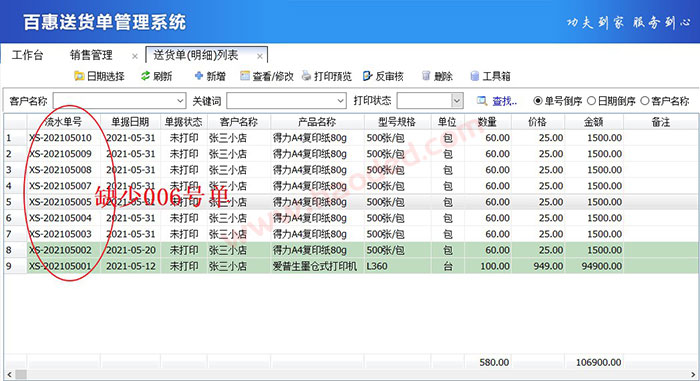The height and width of the screenshot is (381, 700).
Task: Click the 刷新 refresh icon
Action: 146,76
